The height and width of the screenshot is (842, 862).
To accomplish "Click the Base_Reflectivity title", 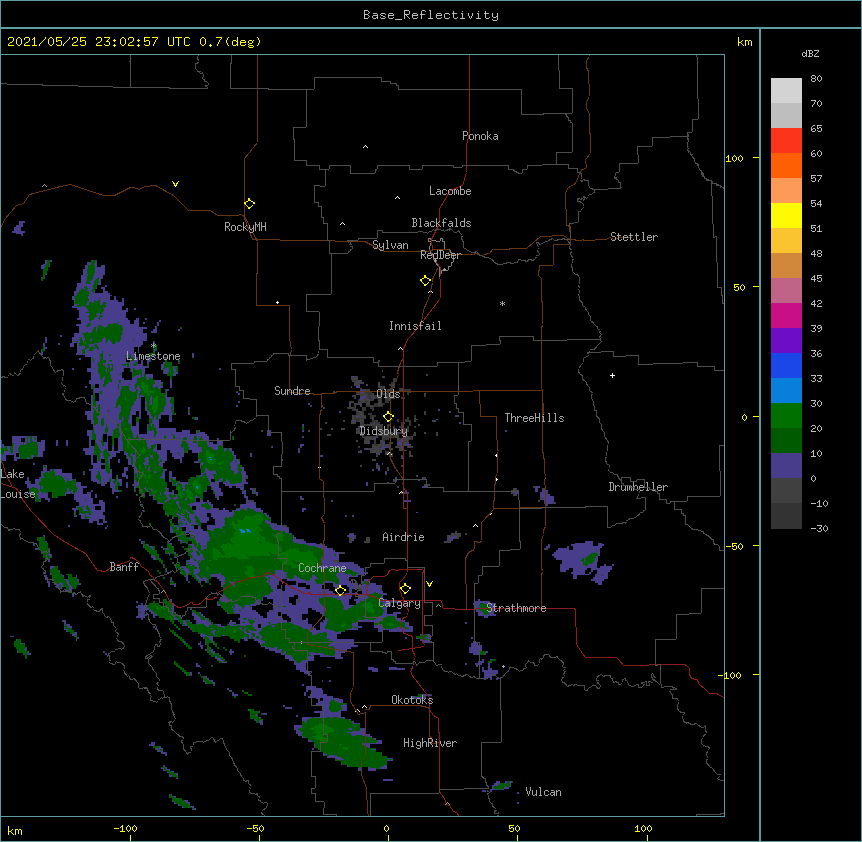I will [x=431, y=15].
